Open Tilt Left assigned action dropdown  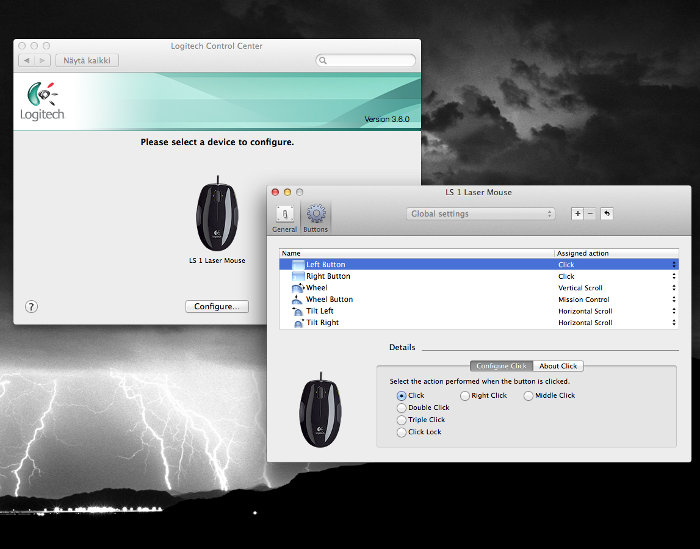point(674,311)
